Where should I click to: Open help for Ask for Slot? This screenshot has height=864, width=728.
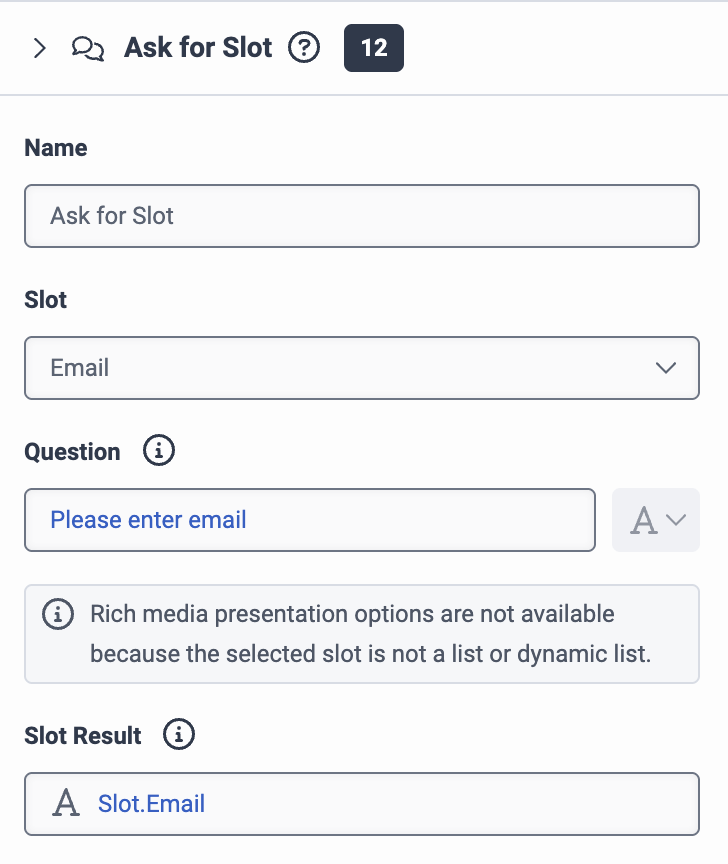coord(304,47)
